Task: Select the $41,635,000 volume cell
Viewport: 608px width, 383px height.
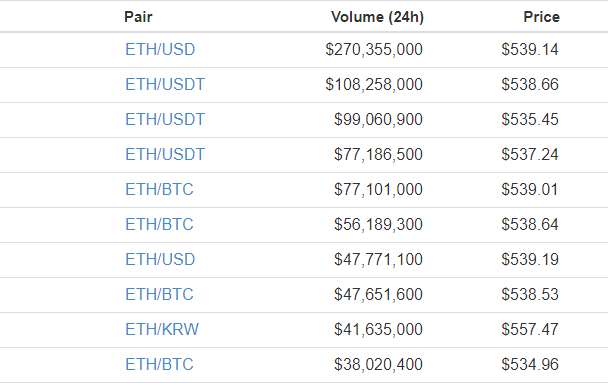Action: (378, 330)
